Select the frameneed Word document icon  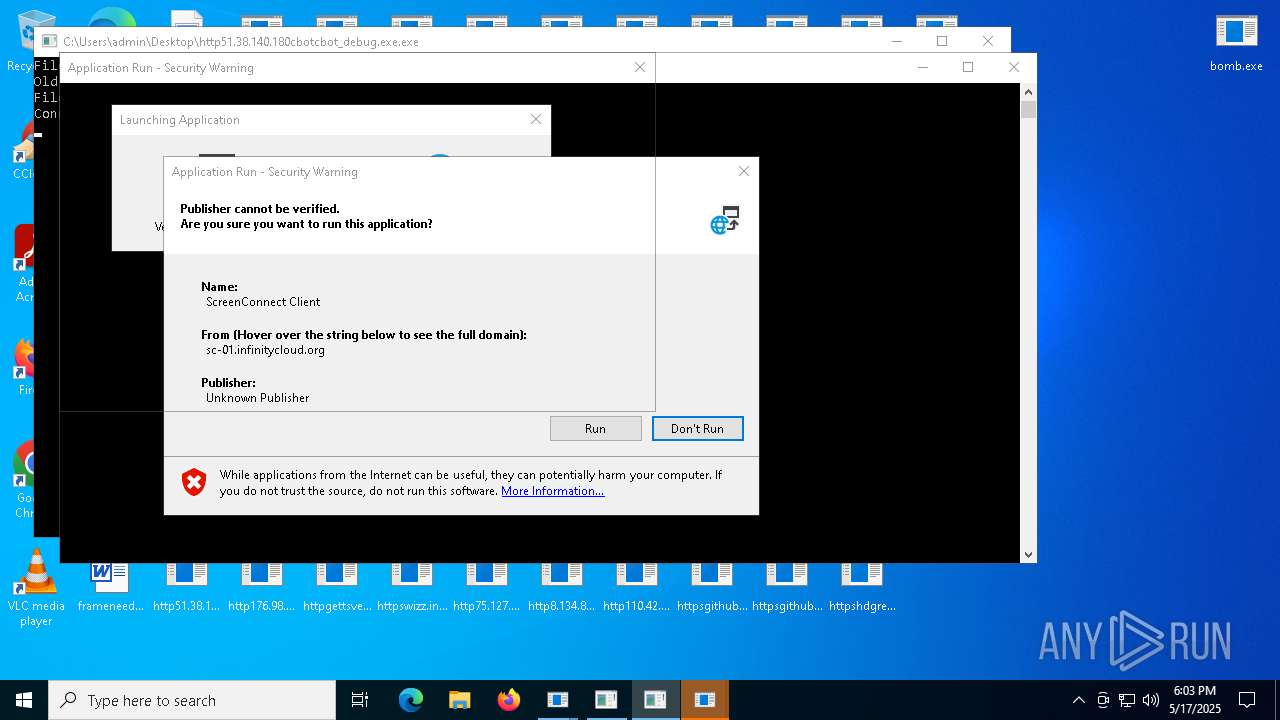coord(110,587)
